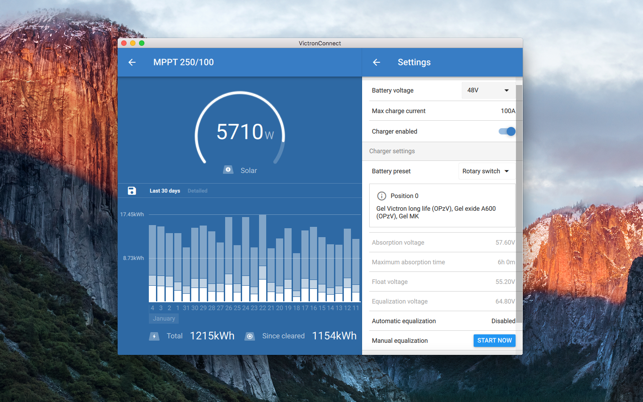Open the Battery voltage 48V dropdown
The width and height of the screenshot is (643, 402).
pyautogui.click(x=487, y=90)
